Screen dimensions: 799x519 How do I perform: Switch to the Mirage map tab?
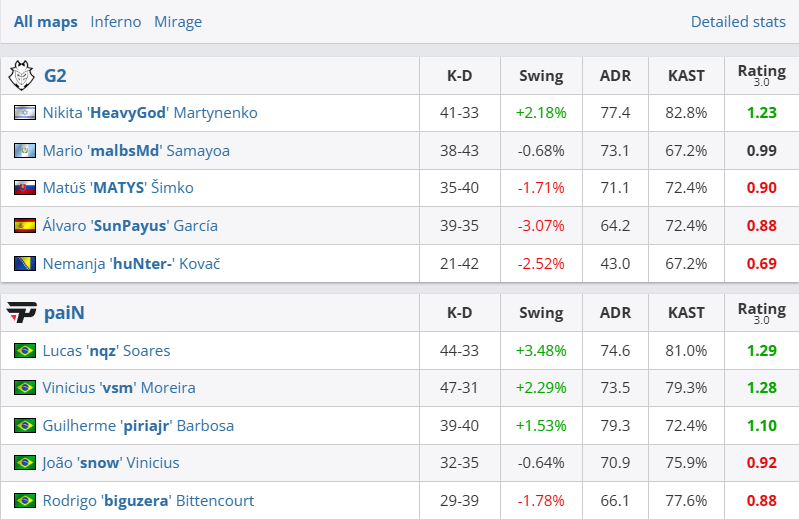[178, 22]
